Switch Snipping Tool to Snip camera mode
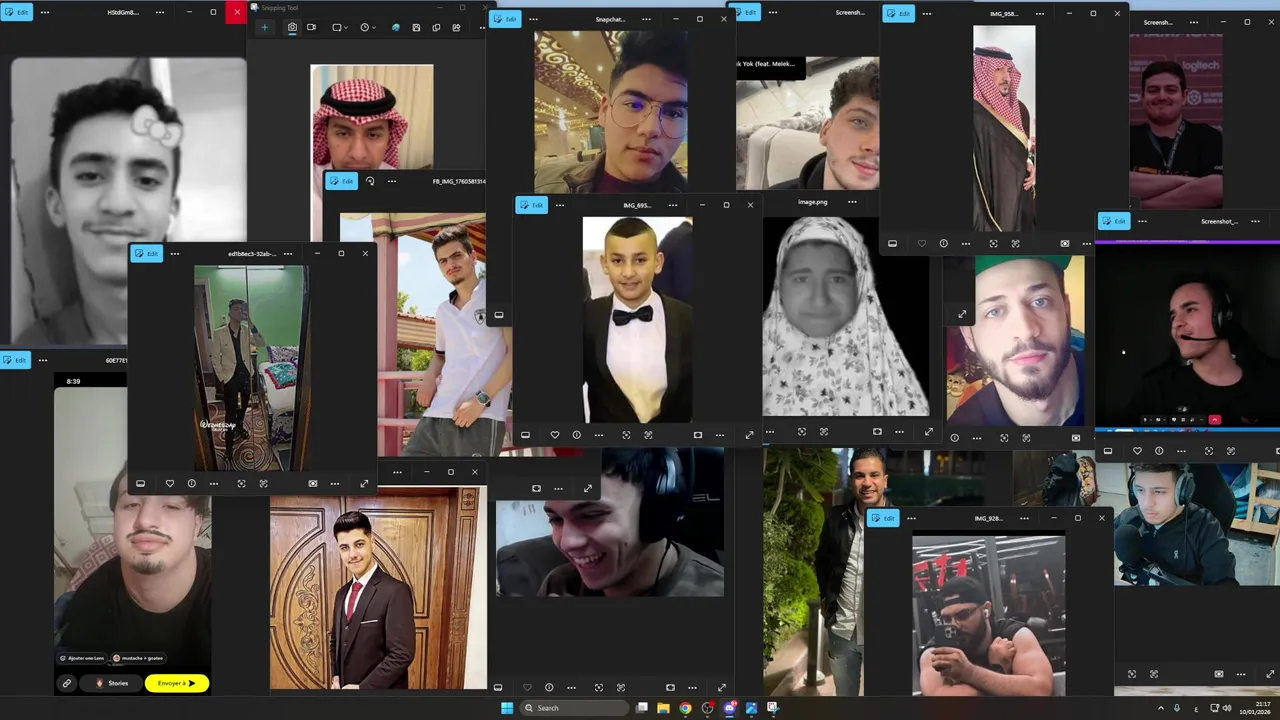This screenshot has height=720, width=1280. click(292, 27)
